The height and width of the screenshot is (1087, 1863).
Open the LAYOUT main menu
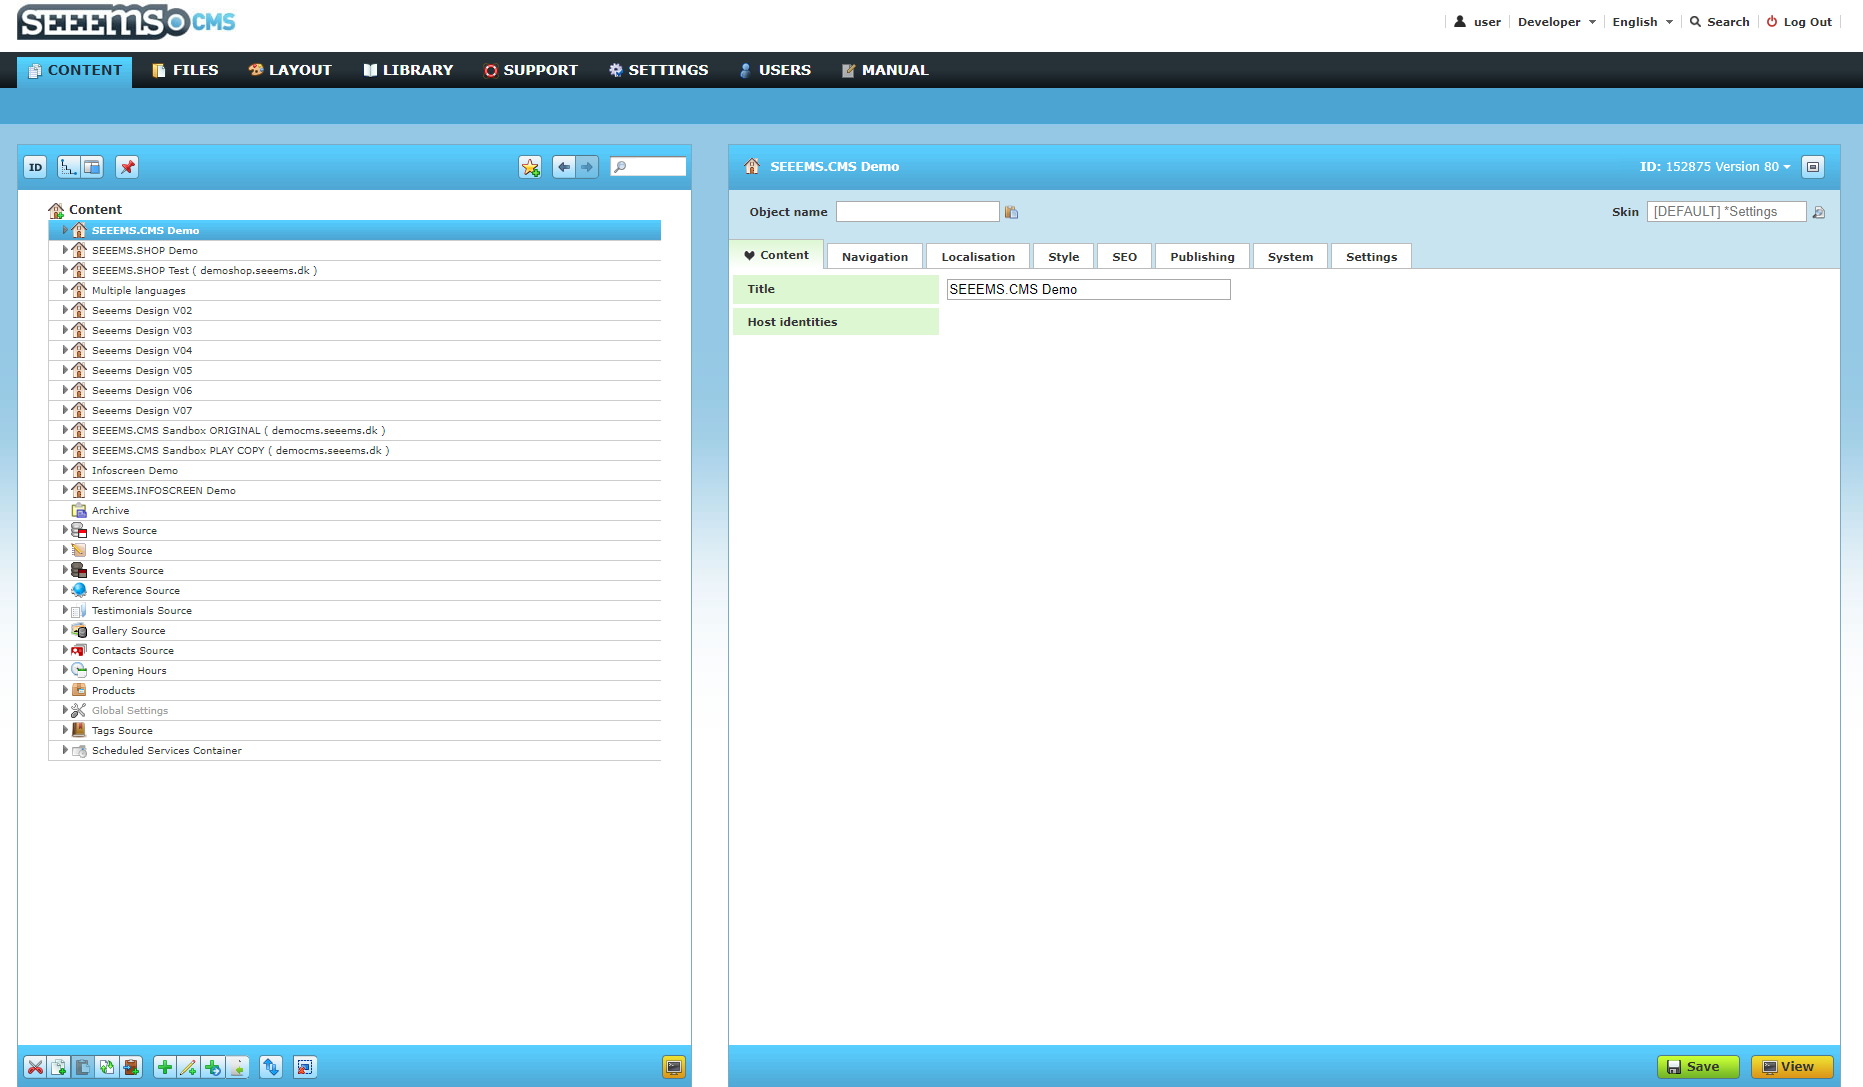coord(290,70)
